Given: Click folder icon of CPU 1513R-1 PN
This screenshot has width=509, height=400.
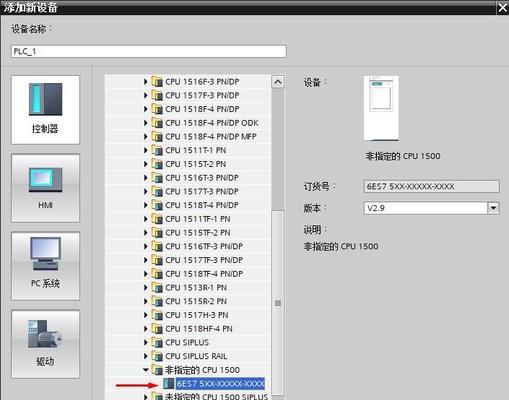Looking at the screenshot, I should point(157,287).
